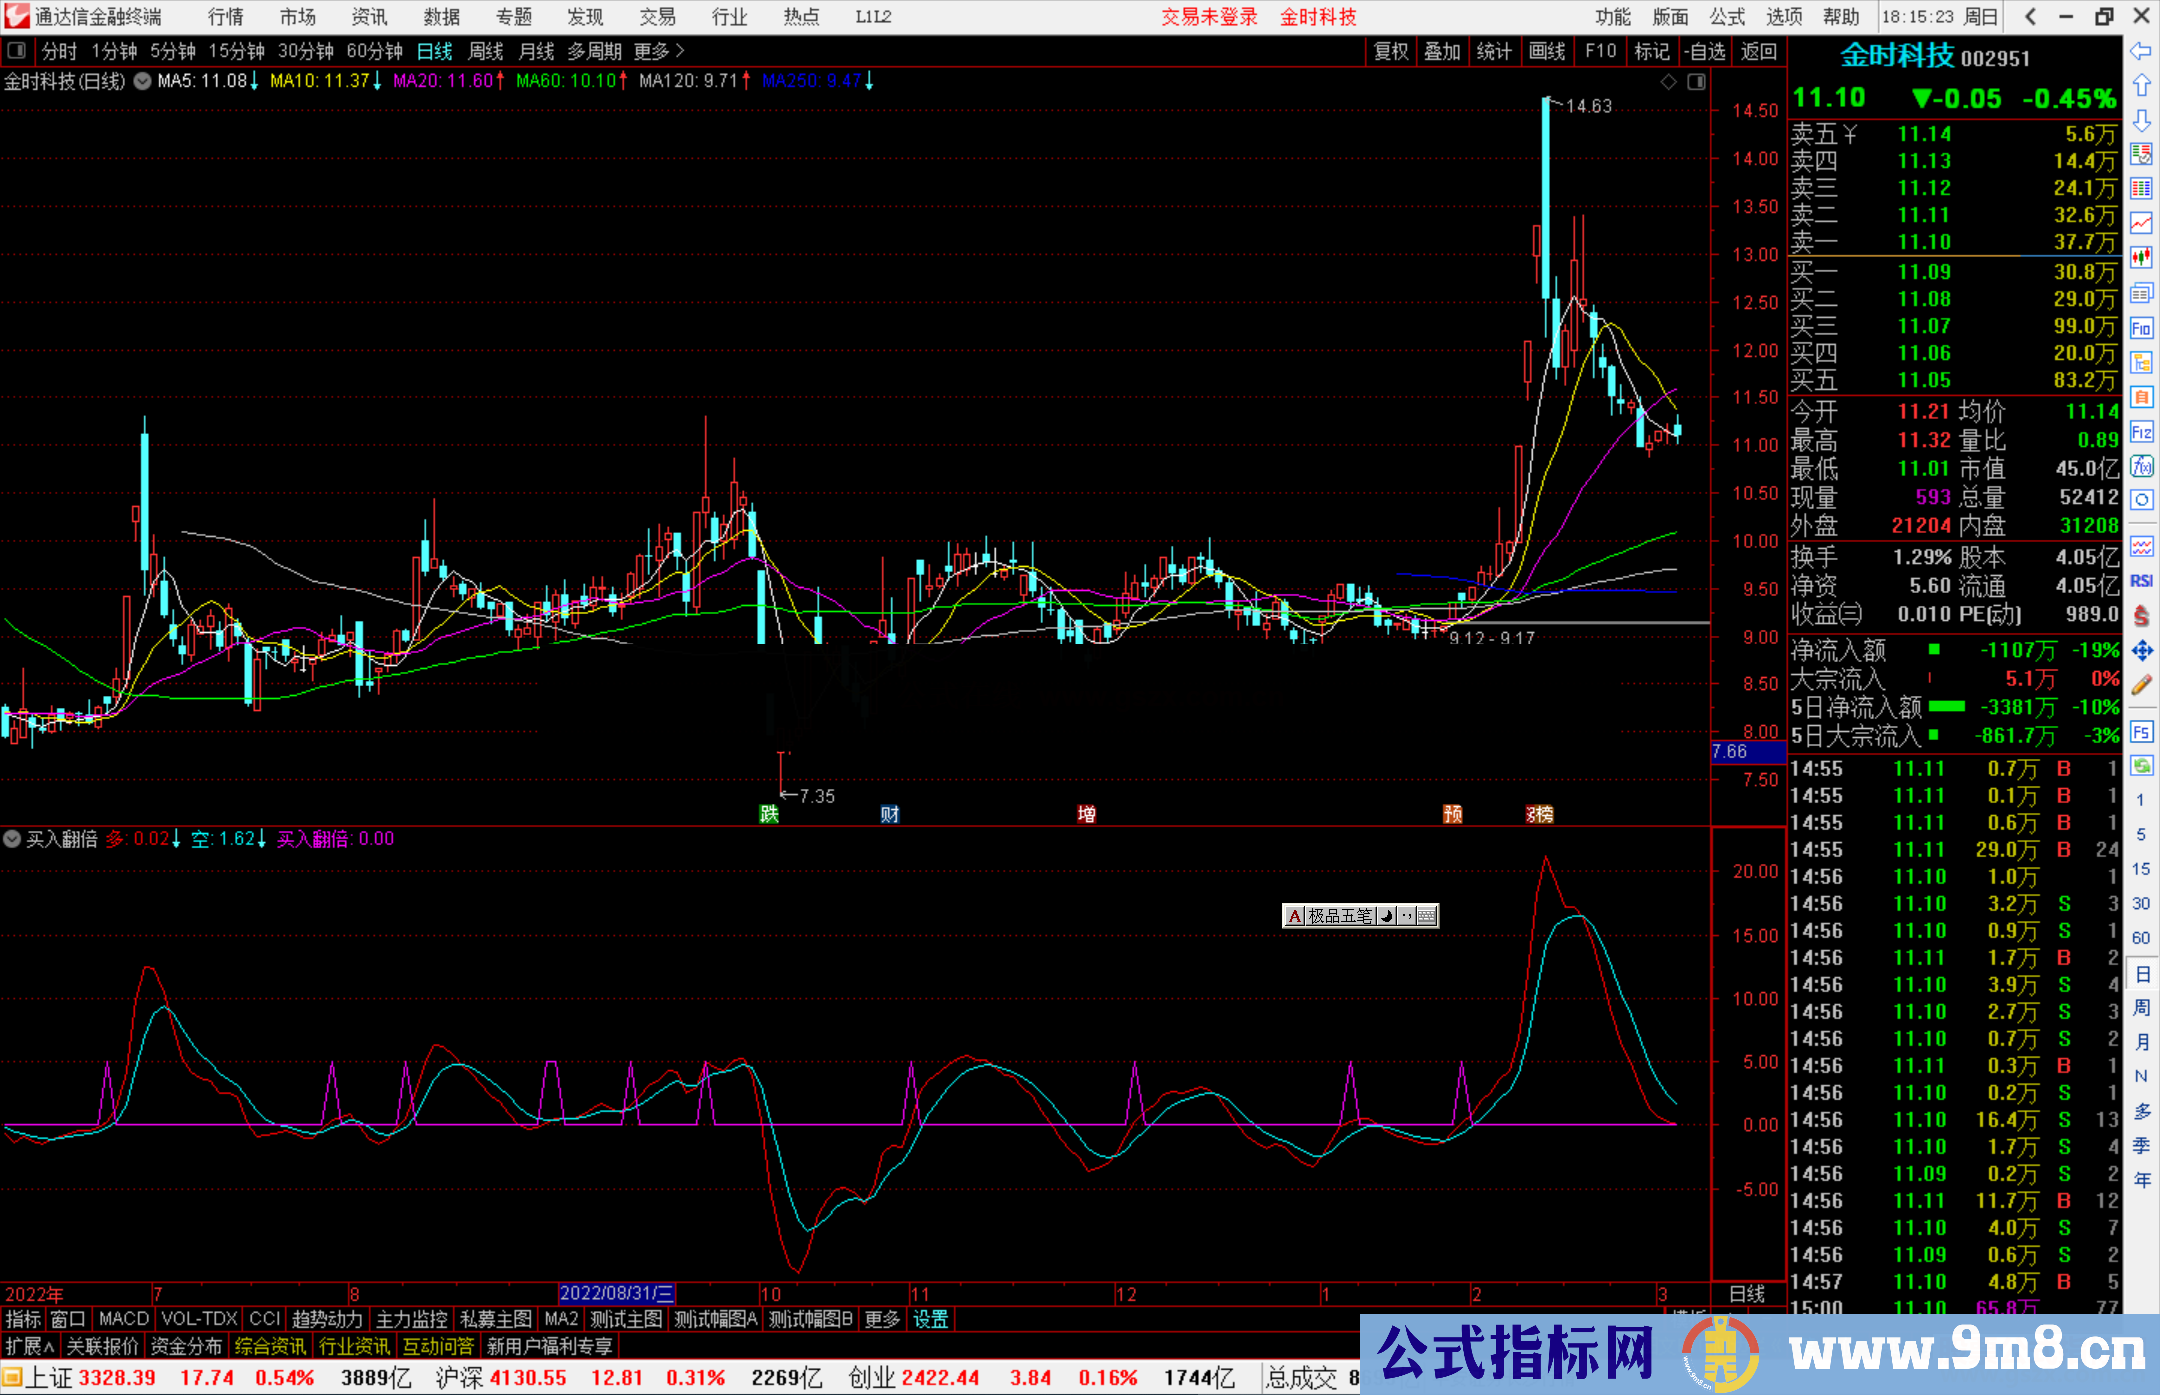Click the up arrow sidebar icon
The image size is (2160, 1395).
[2141, 86]
